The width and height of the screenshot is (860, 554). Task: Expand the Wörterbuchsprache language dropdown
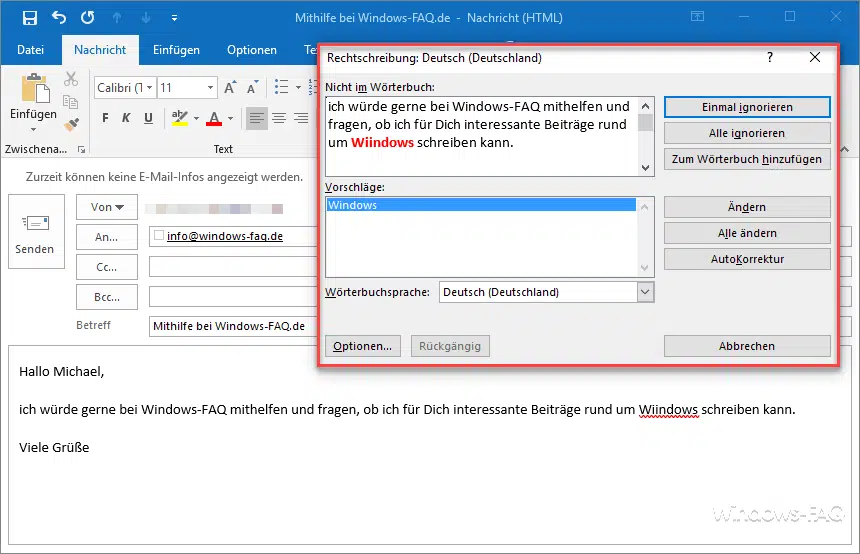(x=645, y=292)
